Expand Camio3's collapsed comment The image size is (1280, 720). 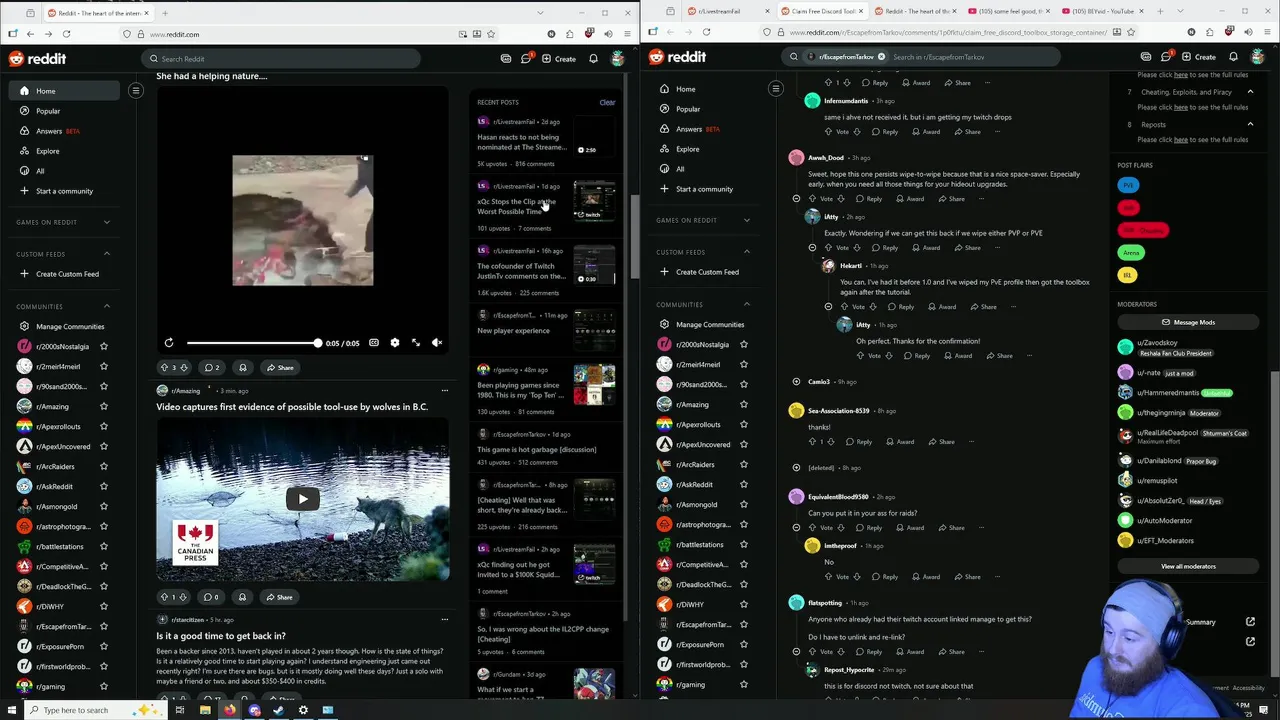tap(796, 382)
